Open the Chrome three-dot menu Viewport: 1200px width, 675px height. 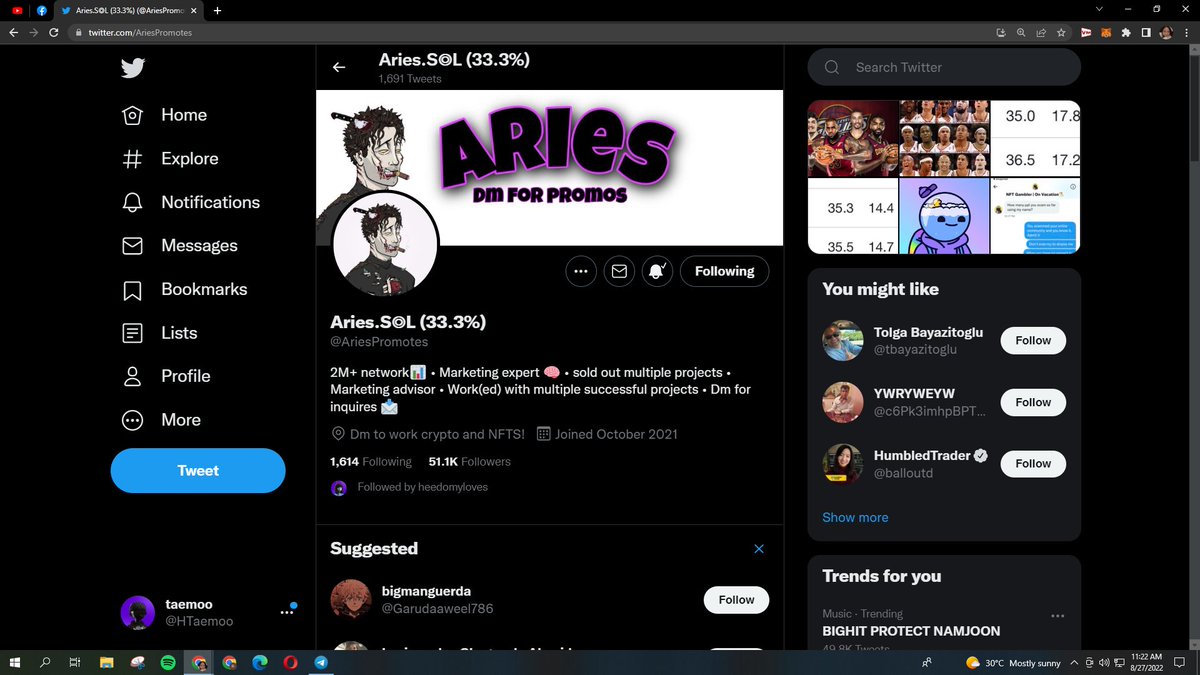[x=1187, y=32]
